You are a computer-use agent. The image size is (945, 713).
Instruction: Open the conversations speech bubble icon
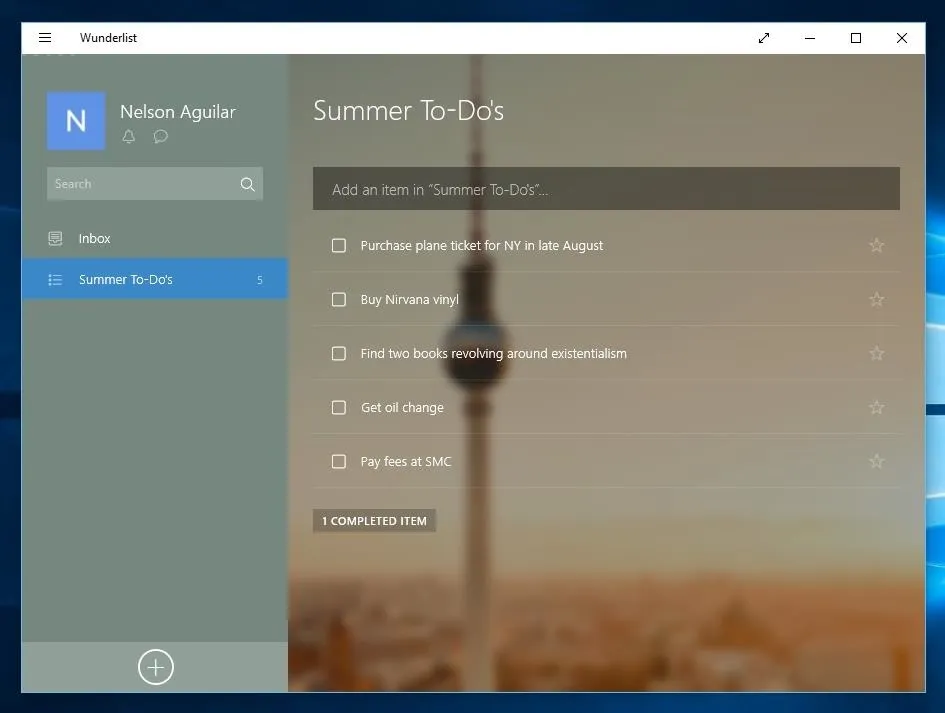160,136
